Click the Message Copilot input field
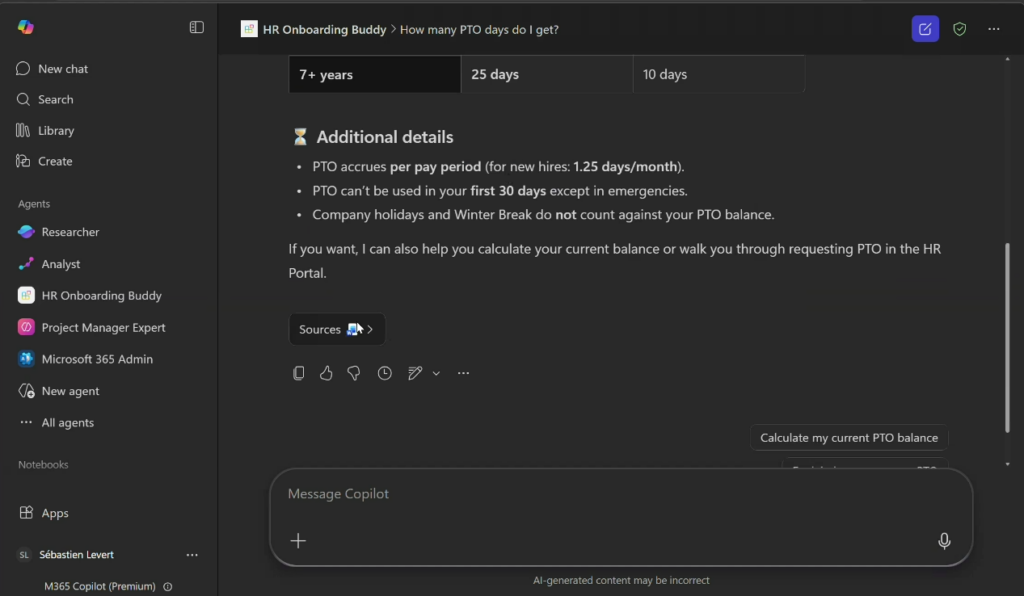This screenshot has width=1024, height=596. pos(600,494)
